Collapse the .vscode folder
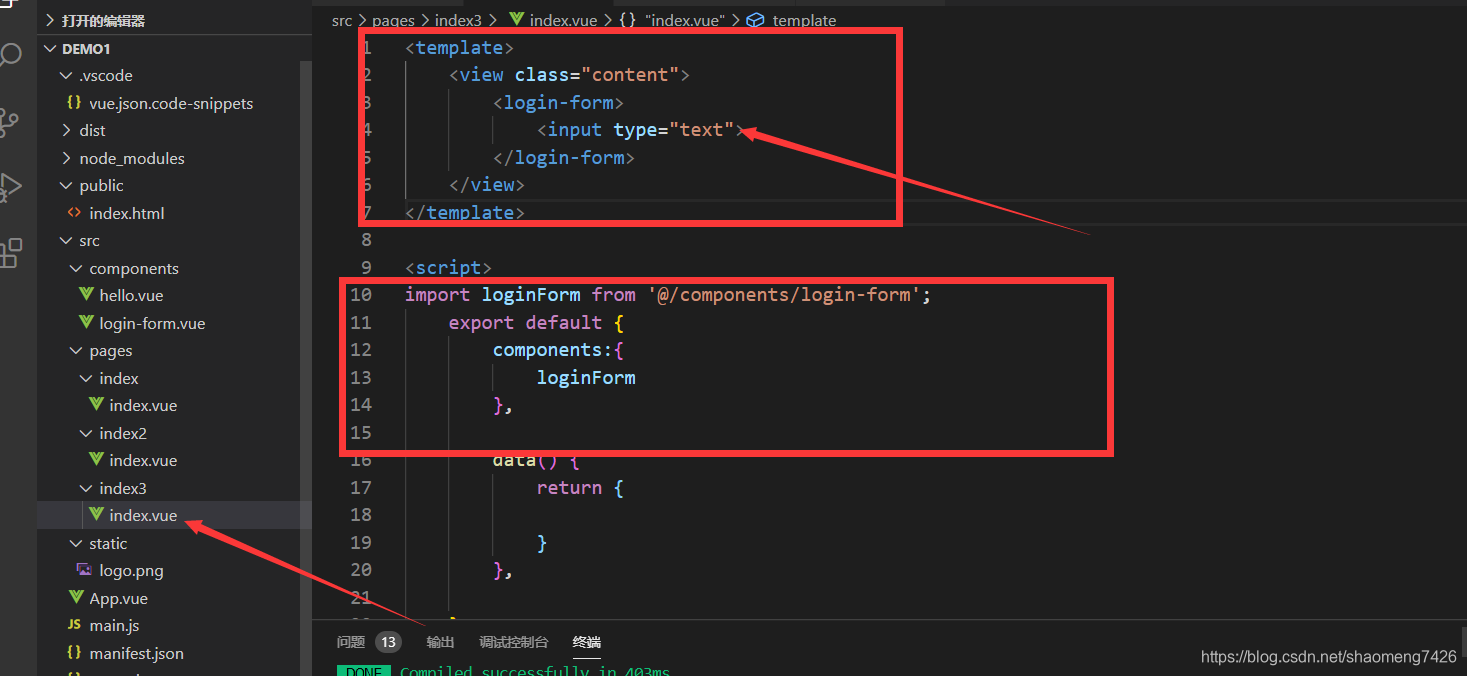Viewport: 1467px width, 676px height. coord(66,75)
